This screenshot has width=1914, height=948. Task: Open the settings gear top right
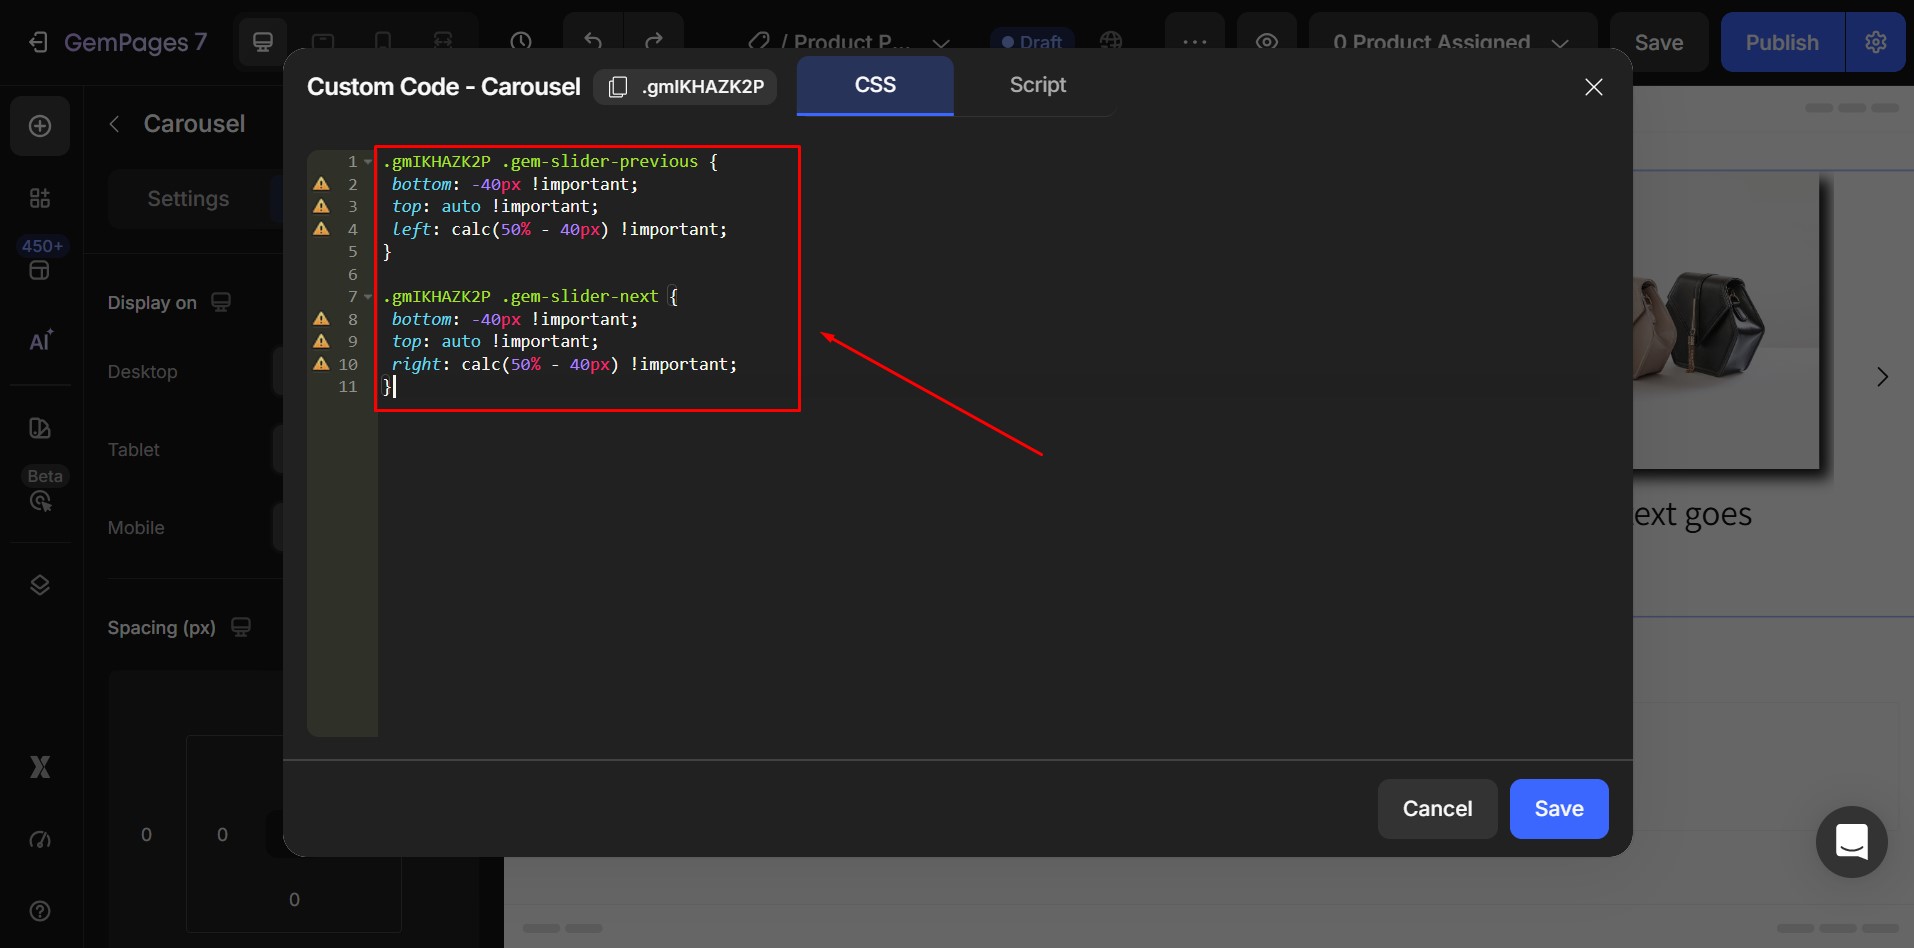(1875, 42)
